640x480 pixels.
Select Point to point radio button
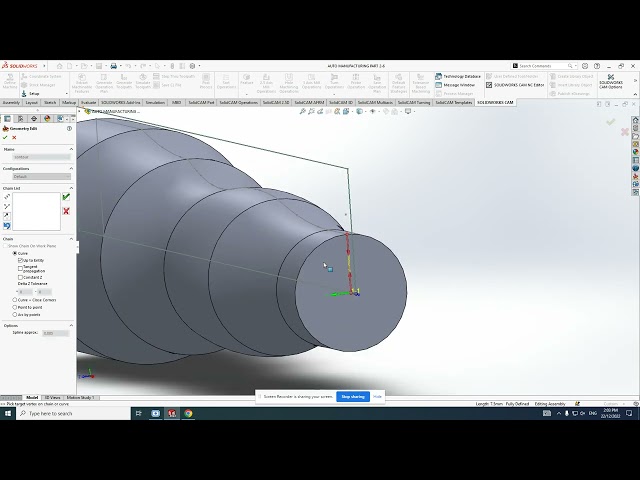15,307
